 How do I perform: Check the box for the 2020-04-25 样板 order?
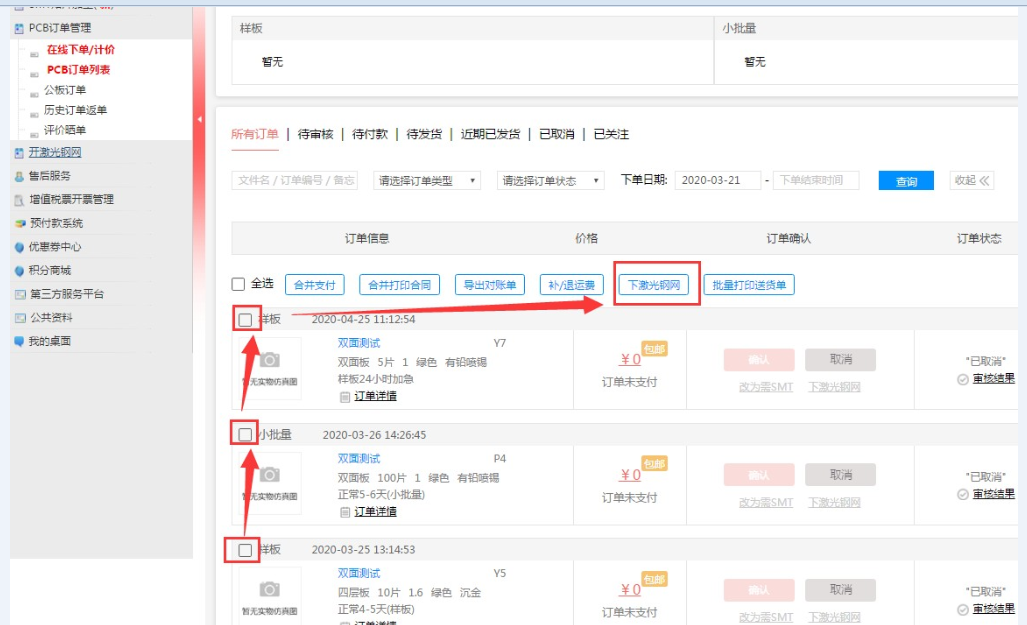tap(245, 320)
